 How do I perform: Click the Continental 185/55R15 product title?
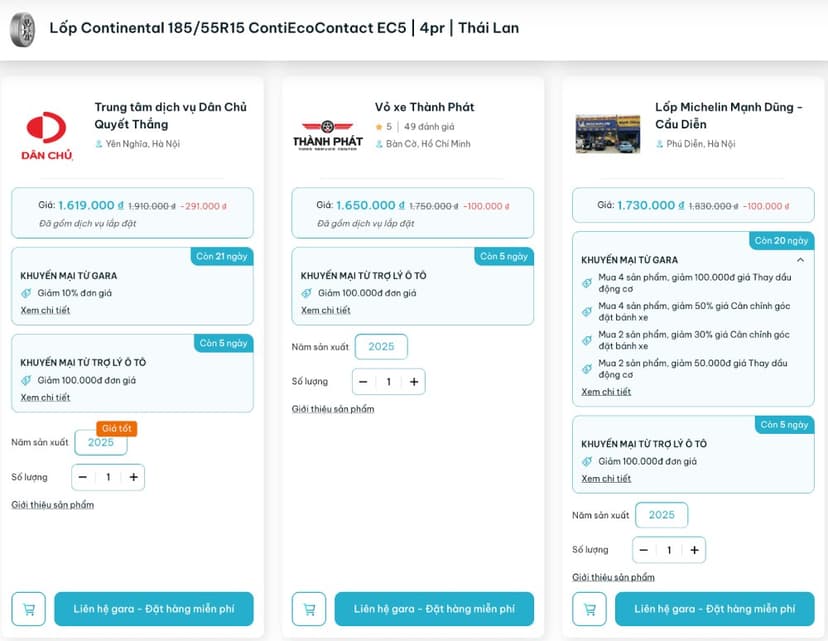click(x=284, y=28)
